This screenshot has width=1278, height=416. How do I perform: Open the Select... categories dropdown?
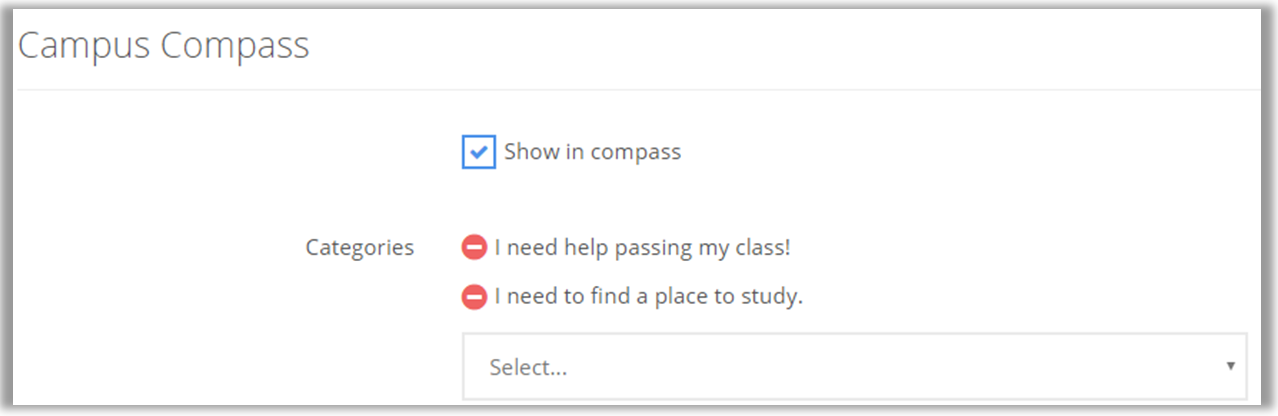click(854, 367)
